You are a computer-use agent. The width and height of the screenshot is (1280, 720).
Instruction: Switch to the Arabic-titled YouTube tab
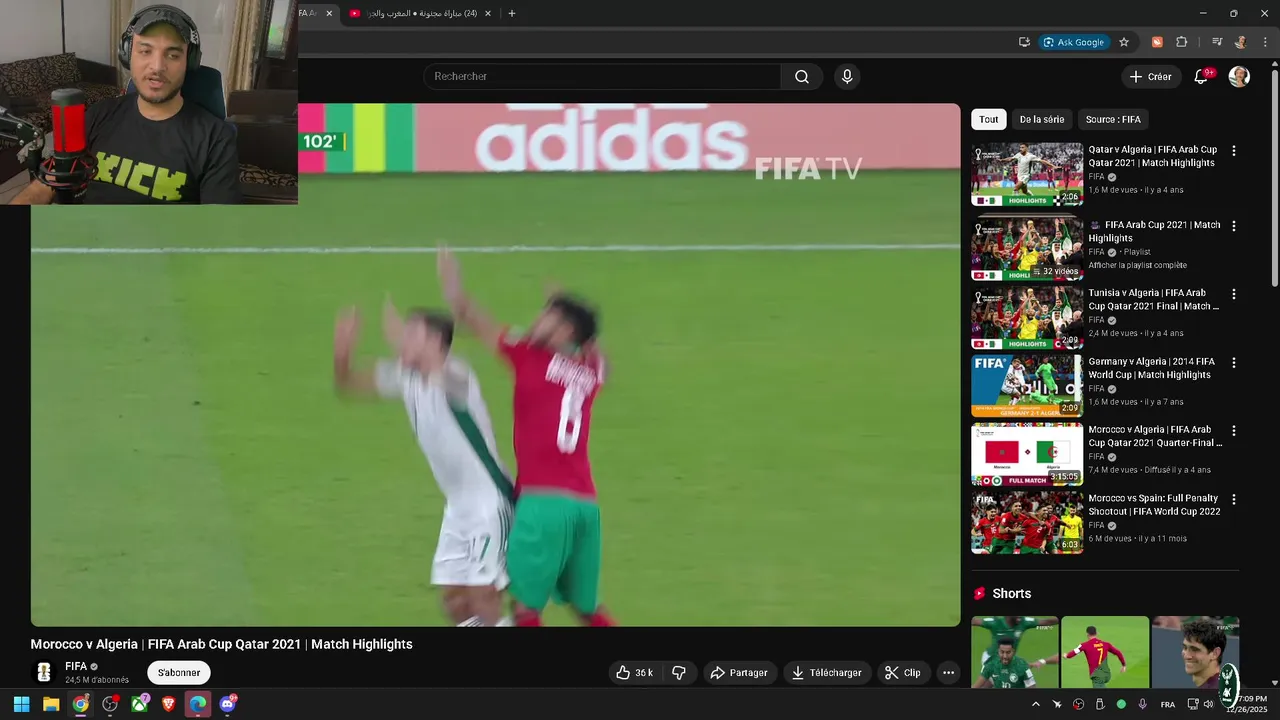pyautogui.click(x=420, y=13)
